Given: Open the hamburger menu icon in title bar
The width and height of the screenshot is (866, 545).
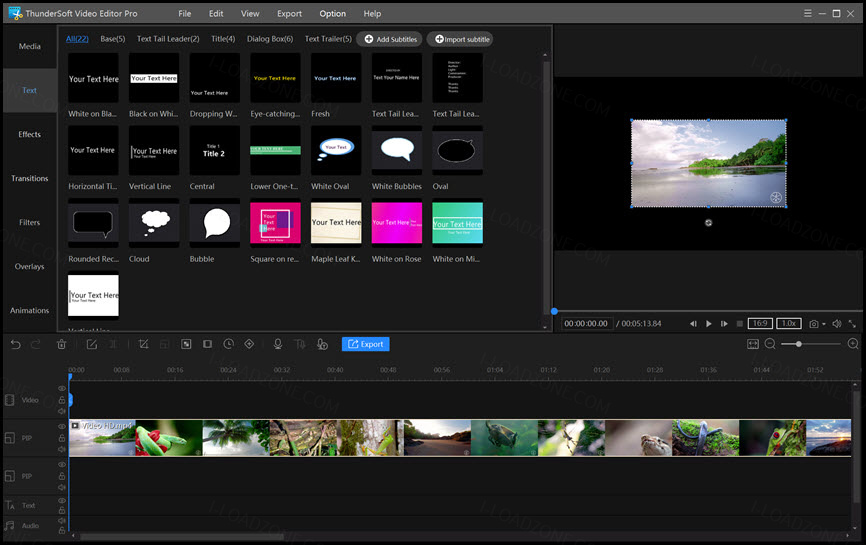Looking at the screenshot, I should (807, 13).
